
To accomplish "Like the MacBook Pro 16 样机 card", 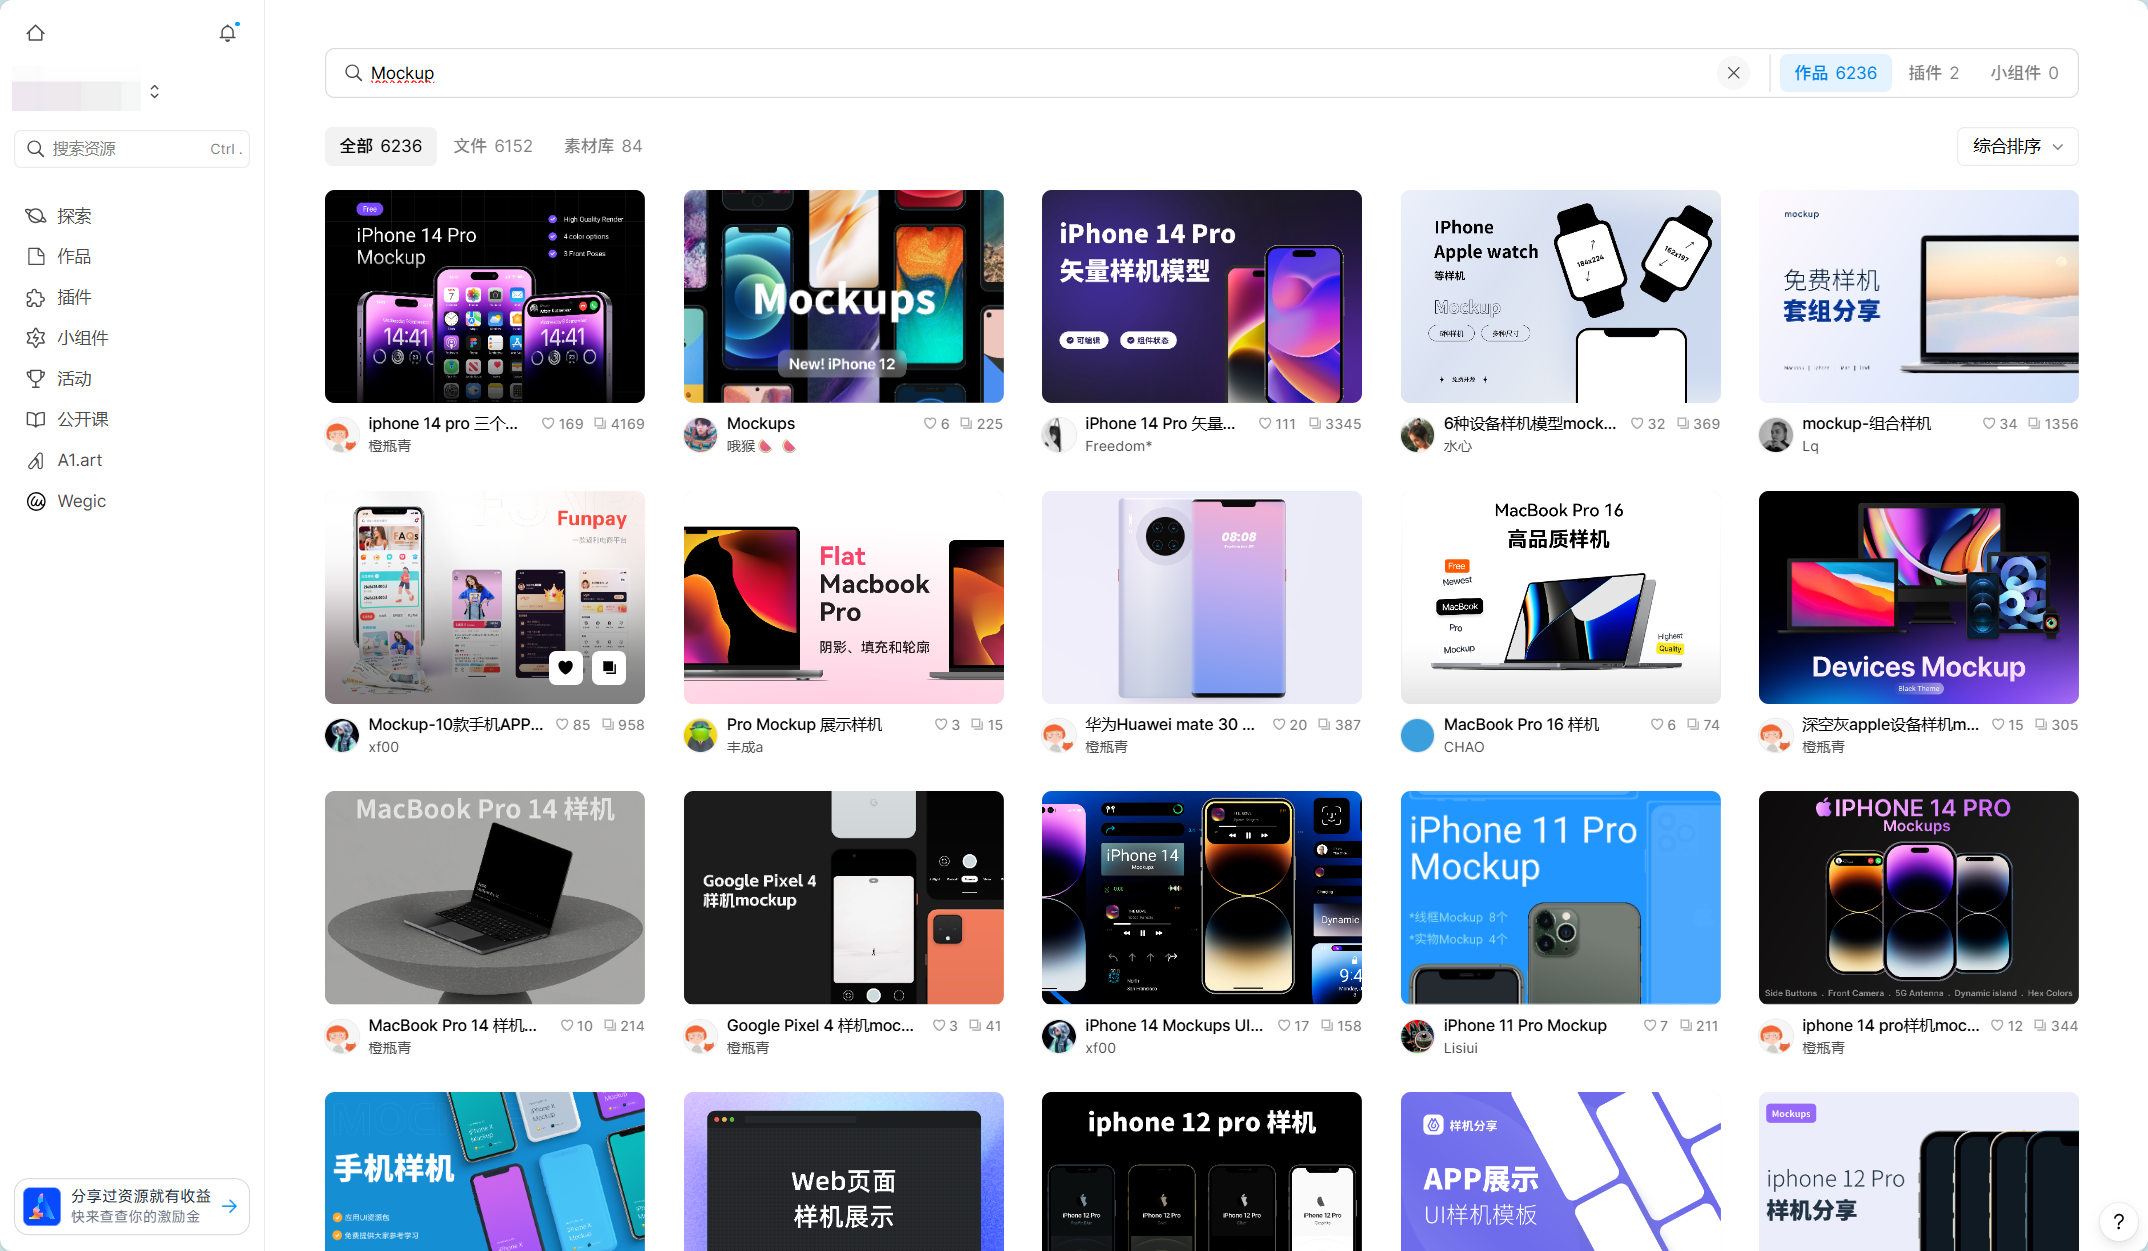I will click(x=1657, y=725).
